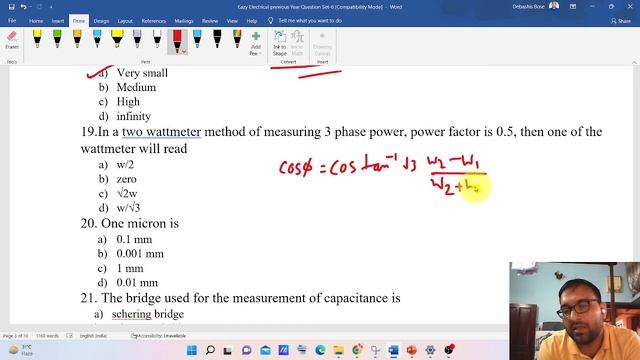Save the document from quick access toolbar
Viewport: 640px width, 360px height.
tap(11, 7)
